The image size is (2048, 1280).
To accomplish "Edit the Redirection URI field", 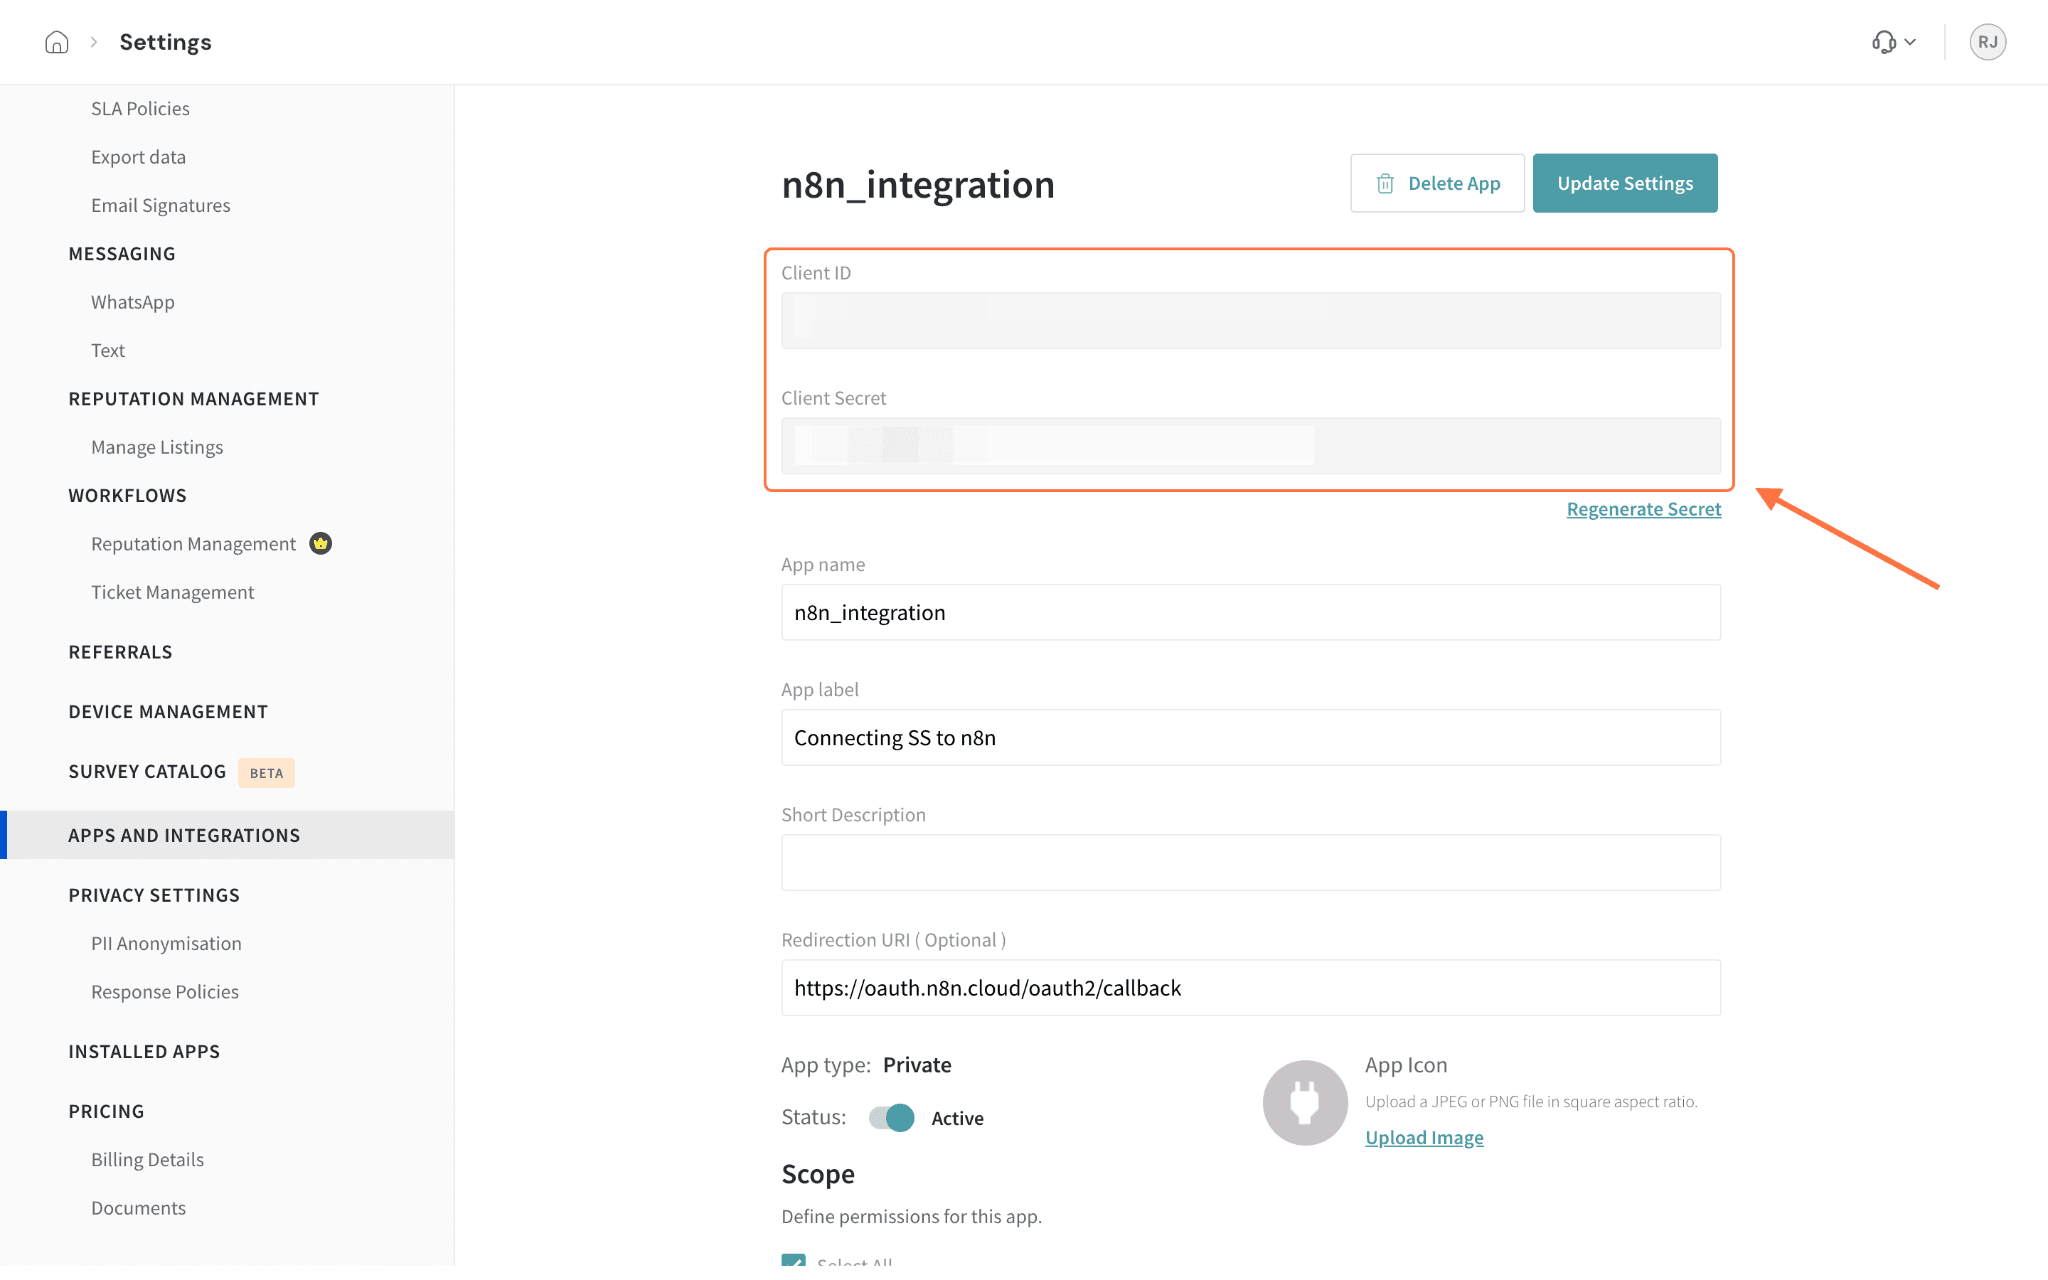I will pyautogui.click(x=1251, y=987).
